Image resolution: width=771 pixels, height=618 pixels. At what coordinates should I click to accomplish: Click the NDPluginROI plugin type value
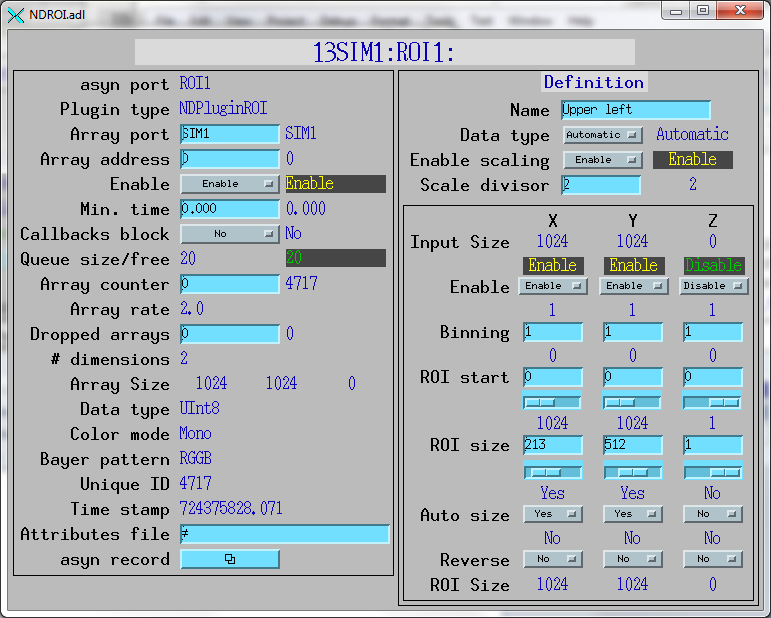click(x=223, y=108)
